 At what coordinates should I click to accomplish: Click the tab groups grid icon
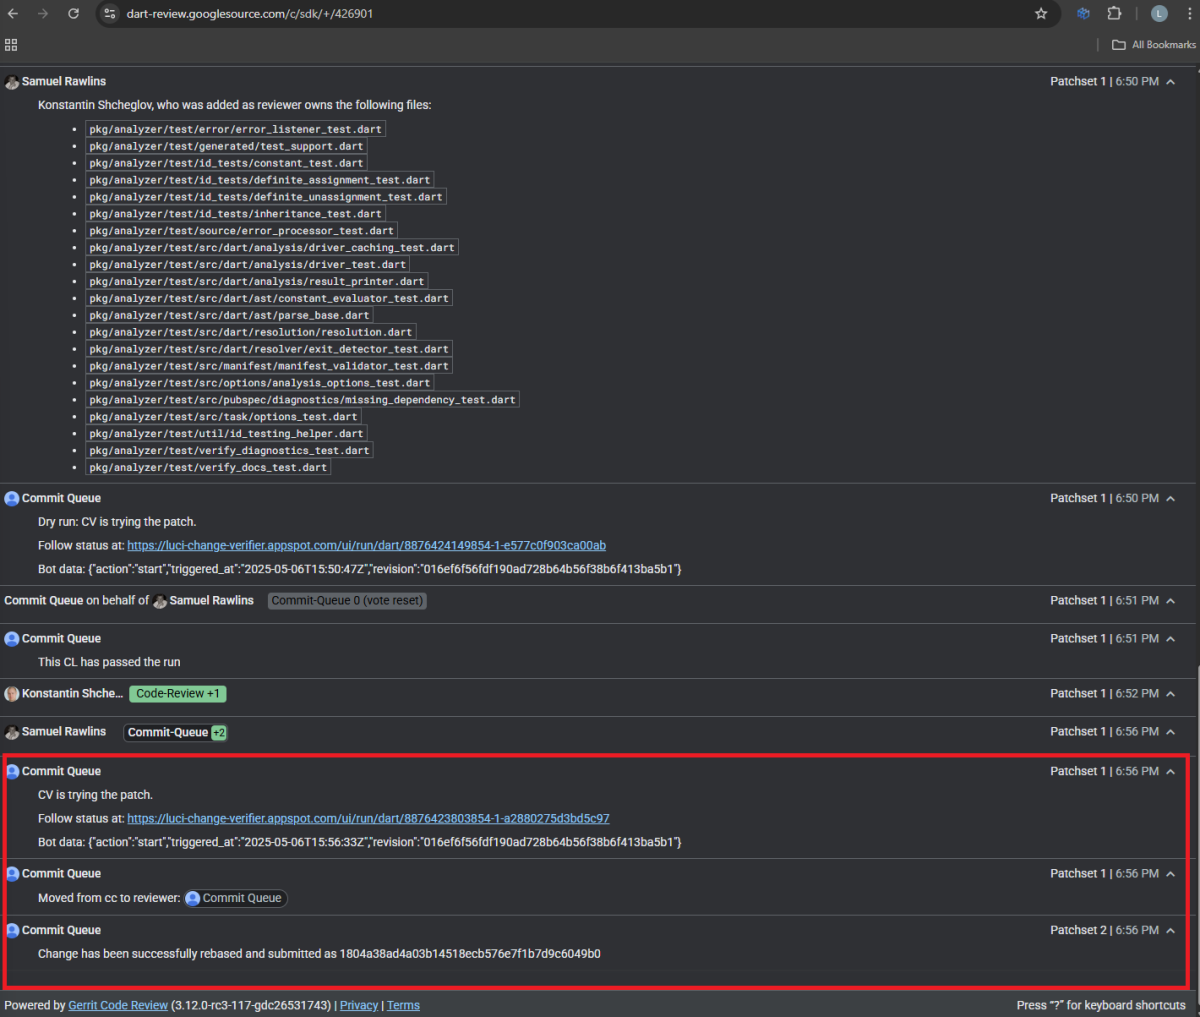(11, 44)
